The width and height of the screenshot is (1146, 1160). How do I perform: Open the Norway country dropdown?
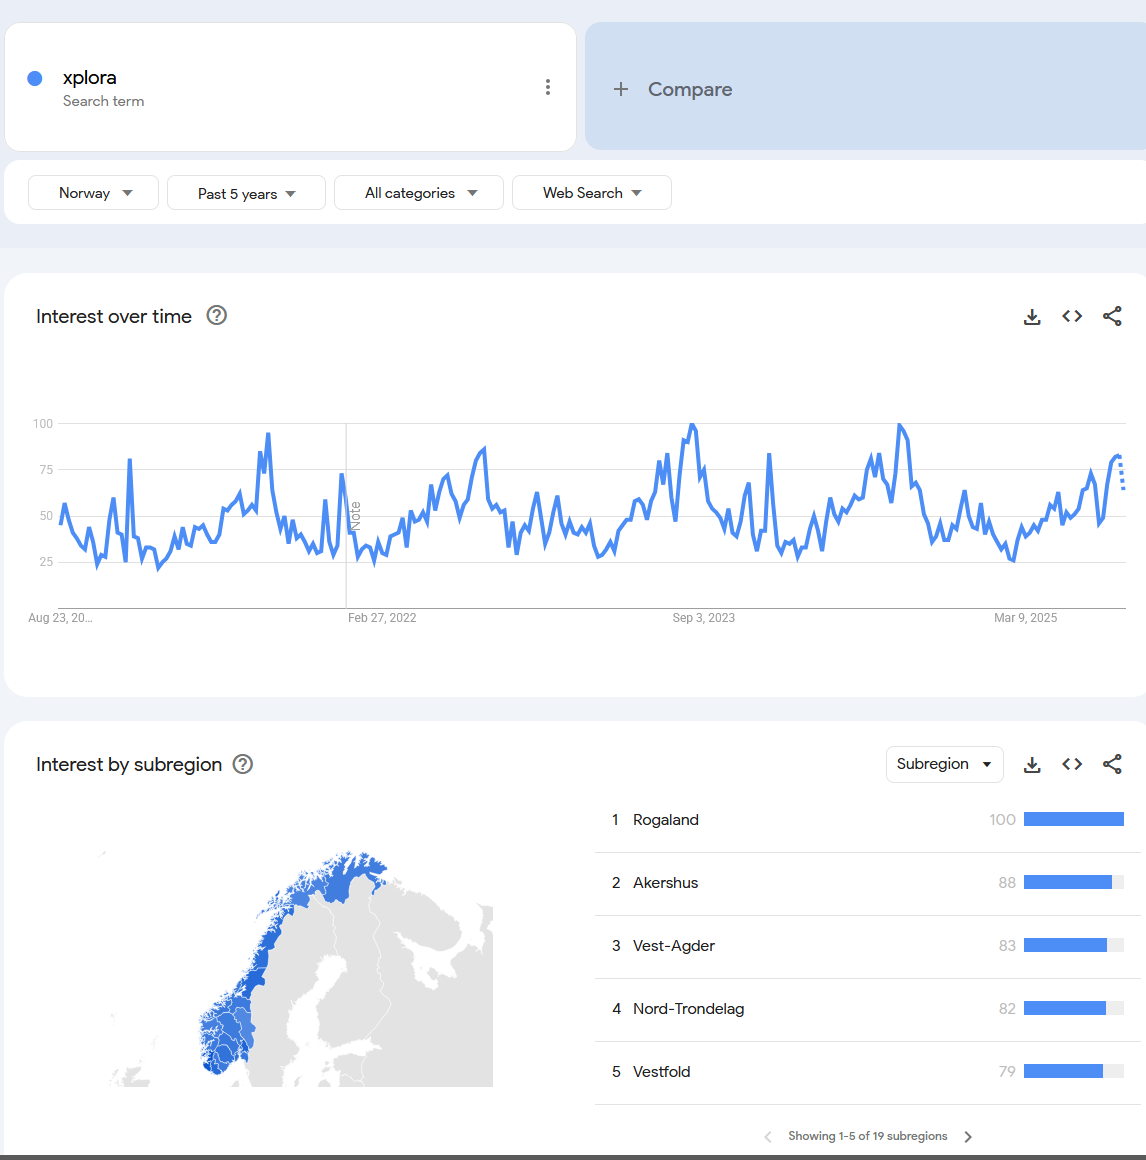coord(94,193)
